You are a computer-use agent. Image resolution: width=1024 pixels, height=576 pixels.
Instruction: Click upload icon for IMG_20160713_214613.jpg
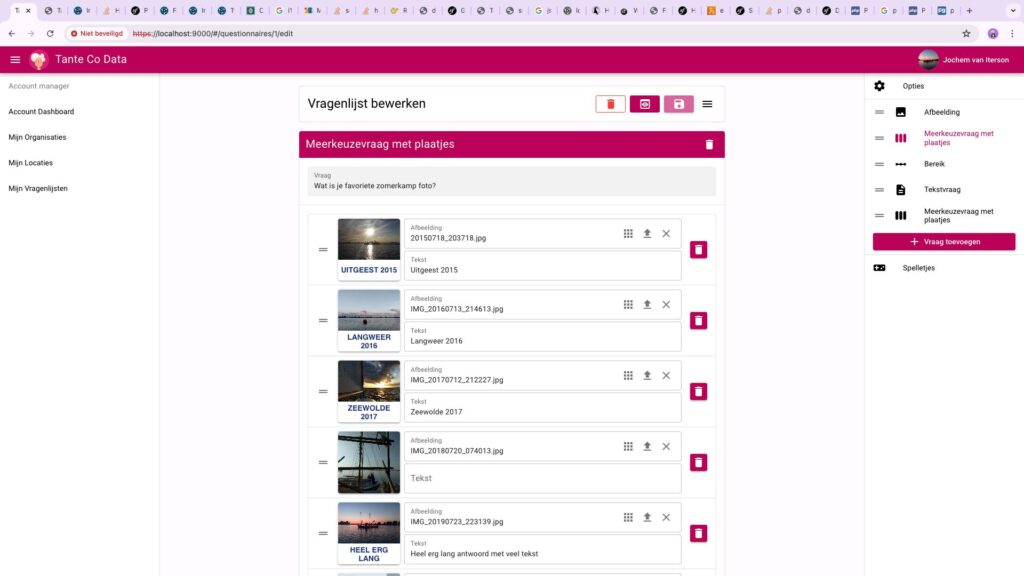(x=647, y=305)
